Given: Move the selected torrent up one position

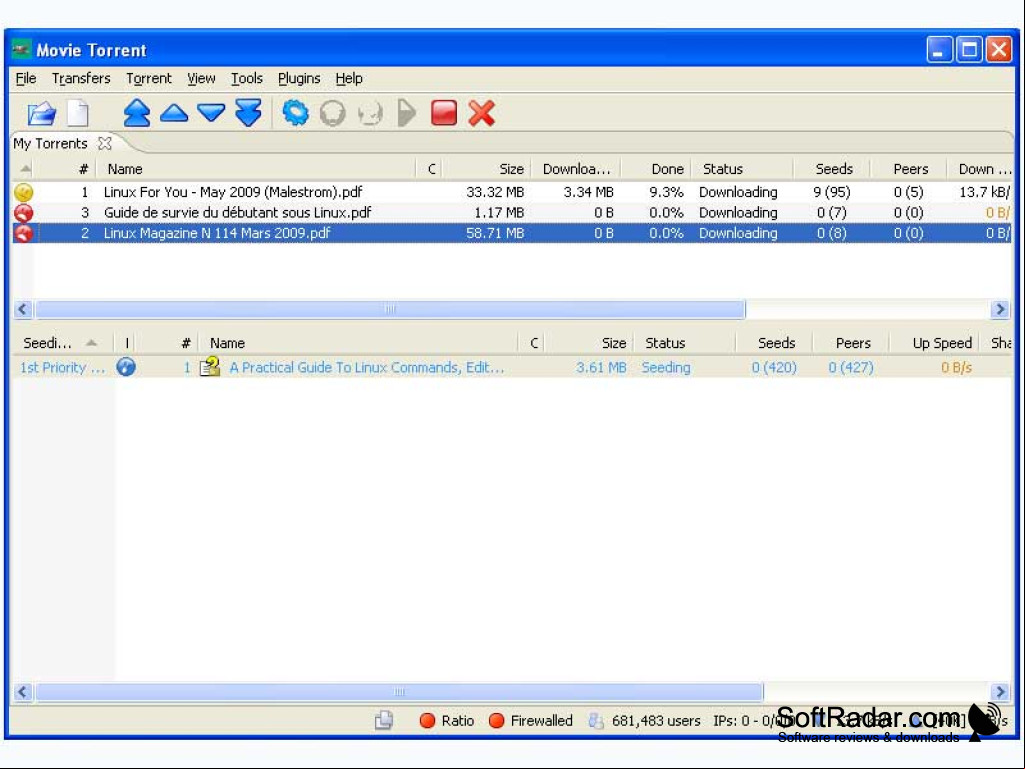Looking at the screenshot, I should point(174,112).
